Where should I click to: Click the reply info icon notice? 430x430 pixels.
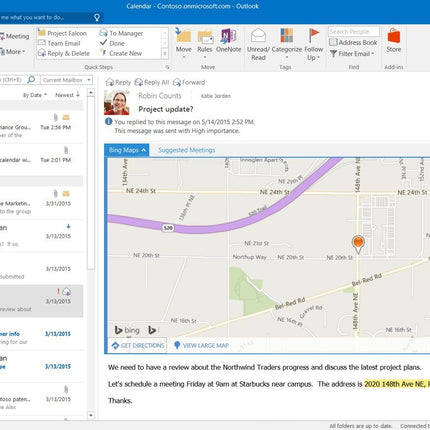[108, 122]
